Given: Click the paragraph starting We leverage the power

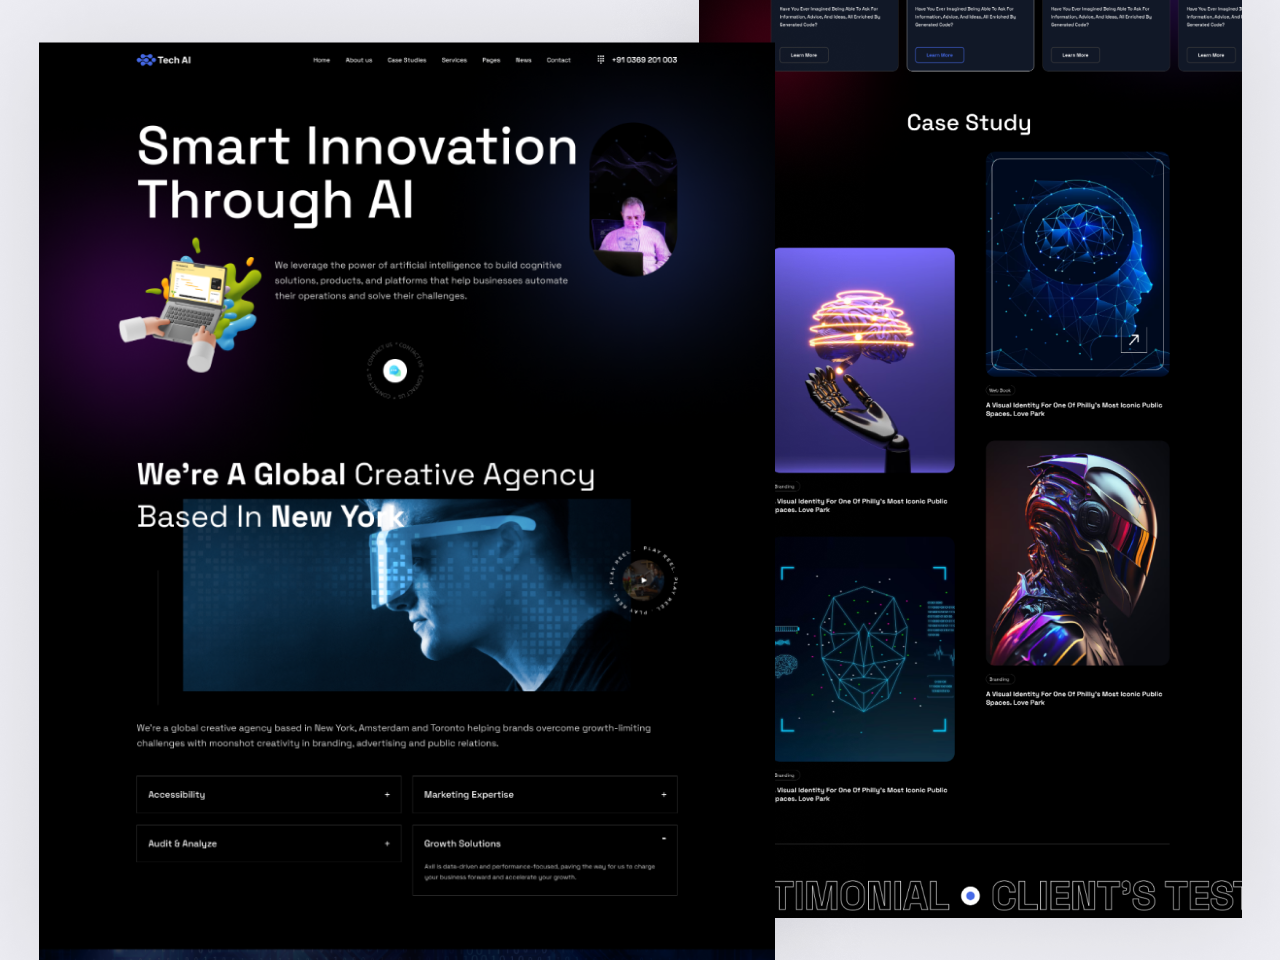Looking at the screenshot, I should [x=421, y=281].
